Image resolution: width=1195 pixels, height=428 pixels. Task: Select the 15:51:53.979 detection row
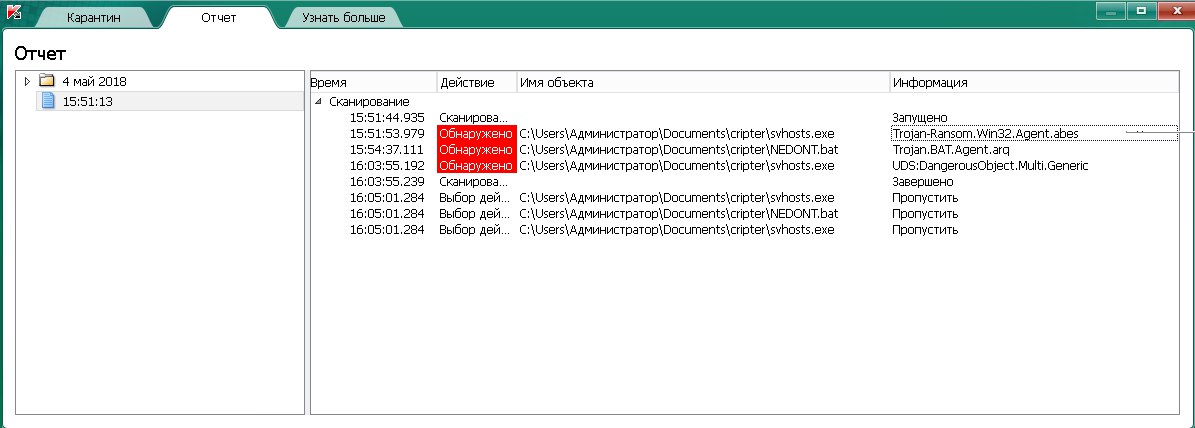tap(744, 133)
